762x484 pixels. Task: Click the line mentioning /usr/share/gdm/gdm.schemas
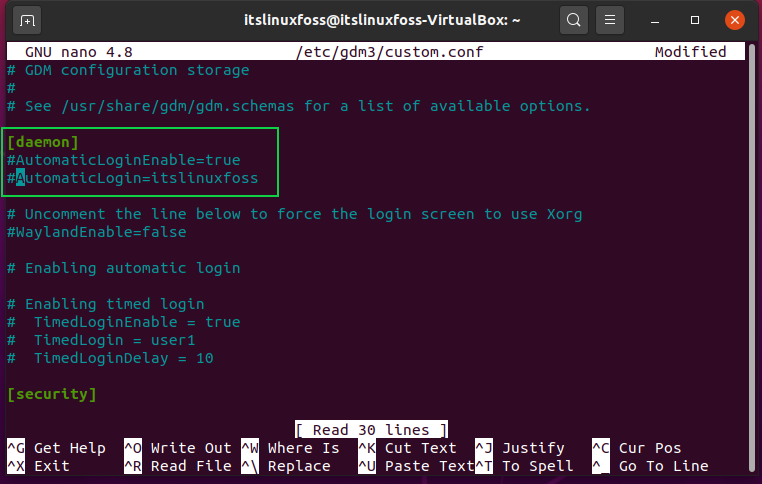pos(299,106)
